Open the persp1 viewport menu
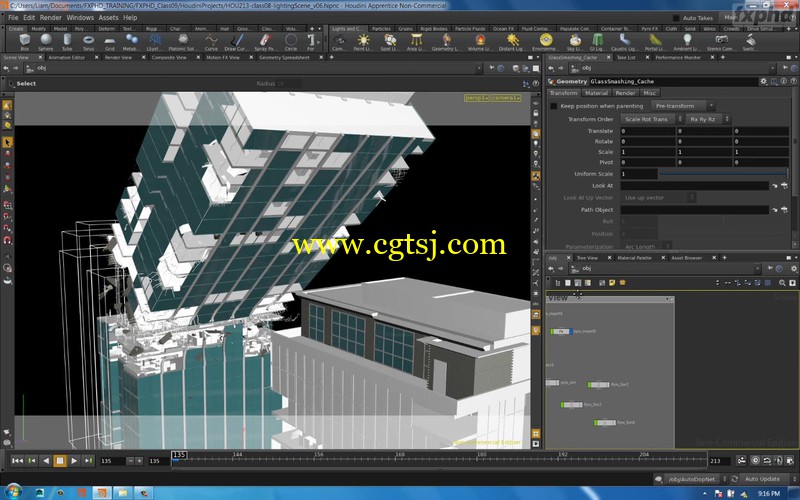Viewport: 800px width, 500px height. [x=477, y=97]
